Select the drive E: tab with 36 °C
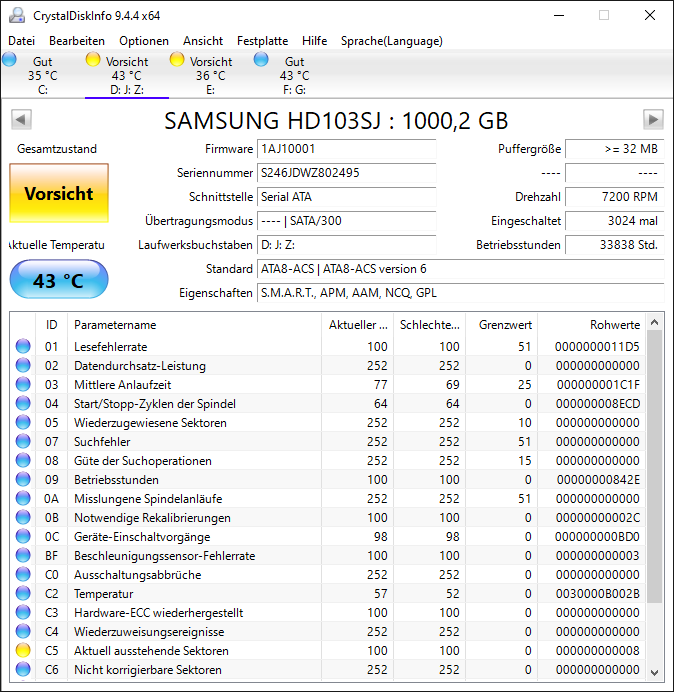Viewport: 674px width, 692px height. pos(211,75)
